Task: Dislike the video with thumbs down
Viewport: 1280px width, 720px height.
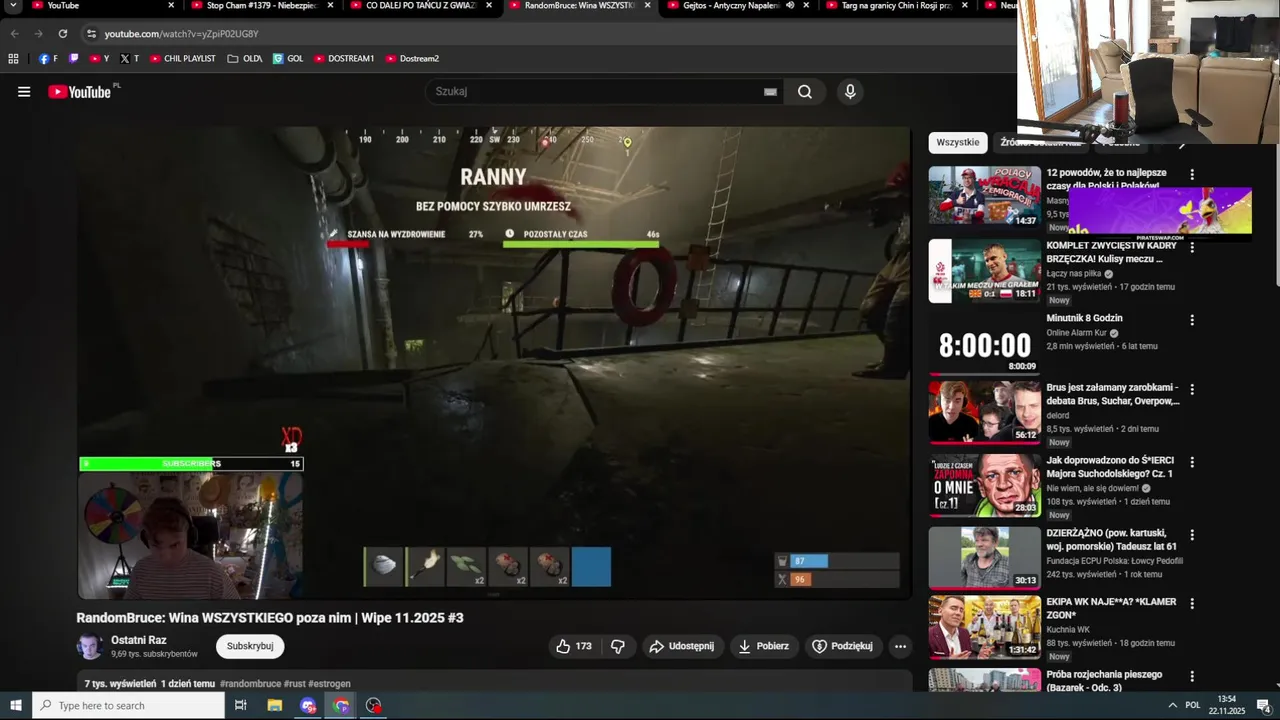Action: [618, 646]
